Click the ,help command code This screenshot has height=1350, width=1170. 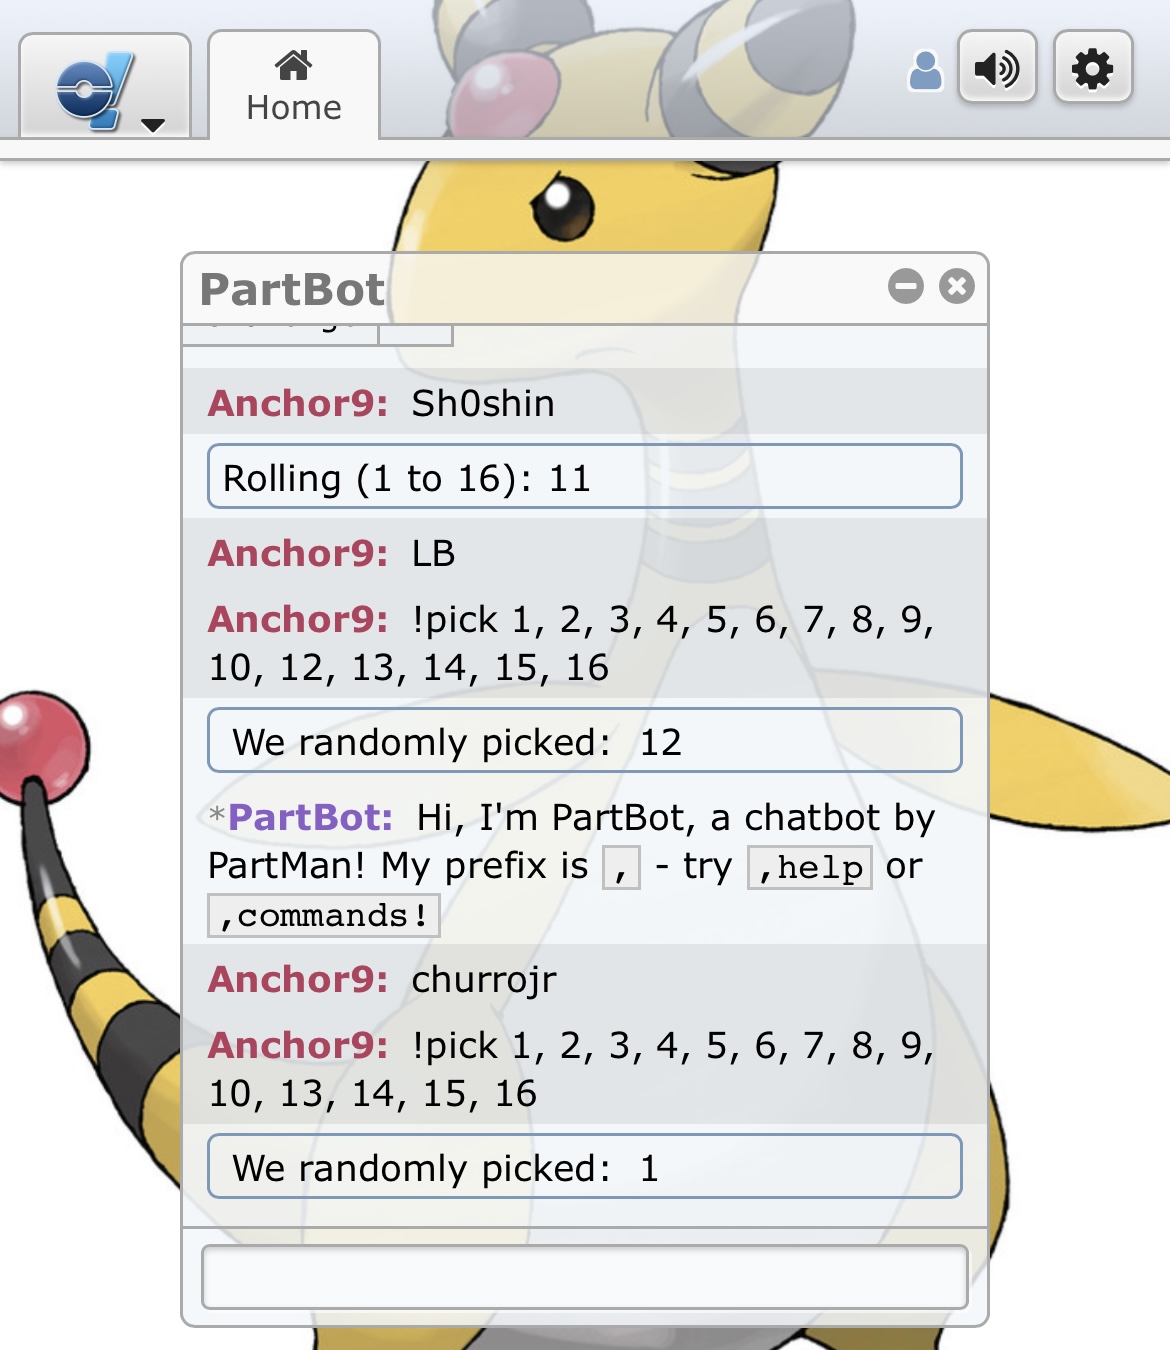point(810,867)
